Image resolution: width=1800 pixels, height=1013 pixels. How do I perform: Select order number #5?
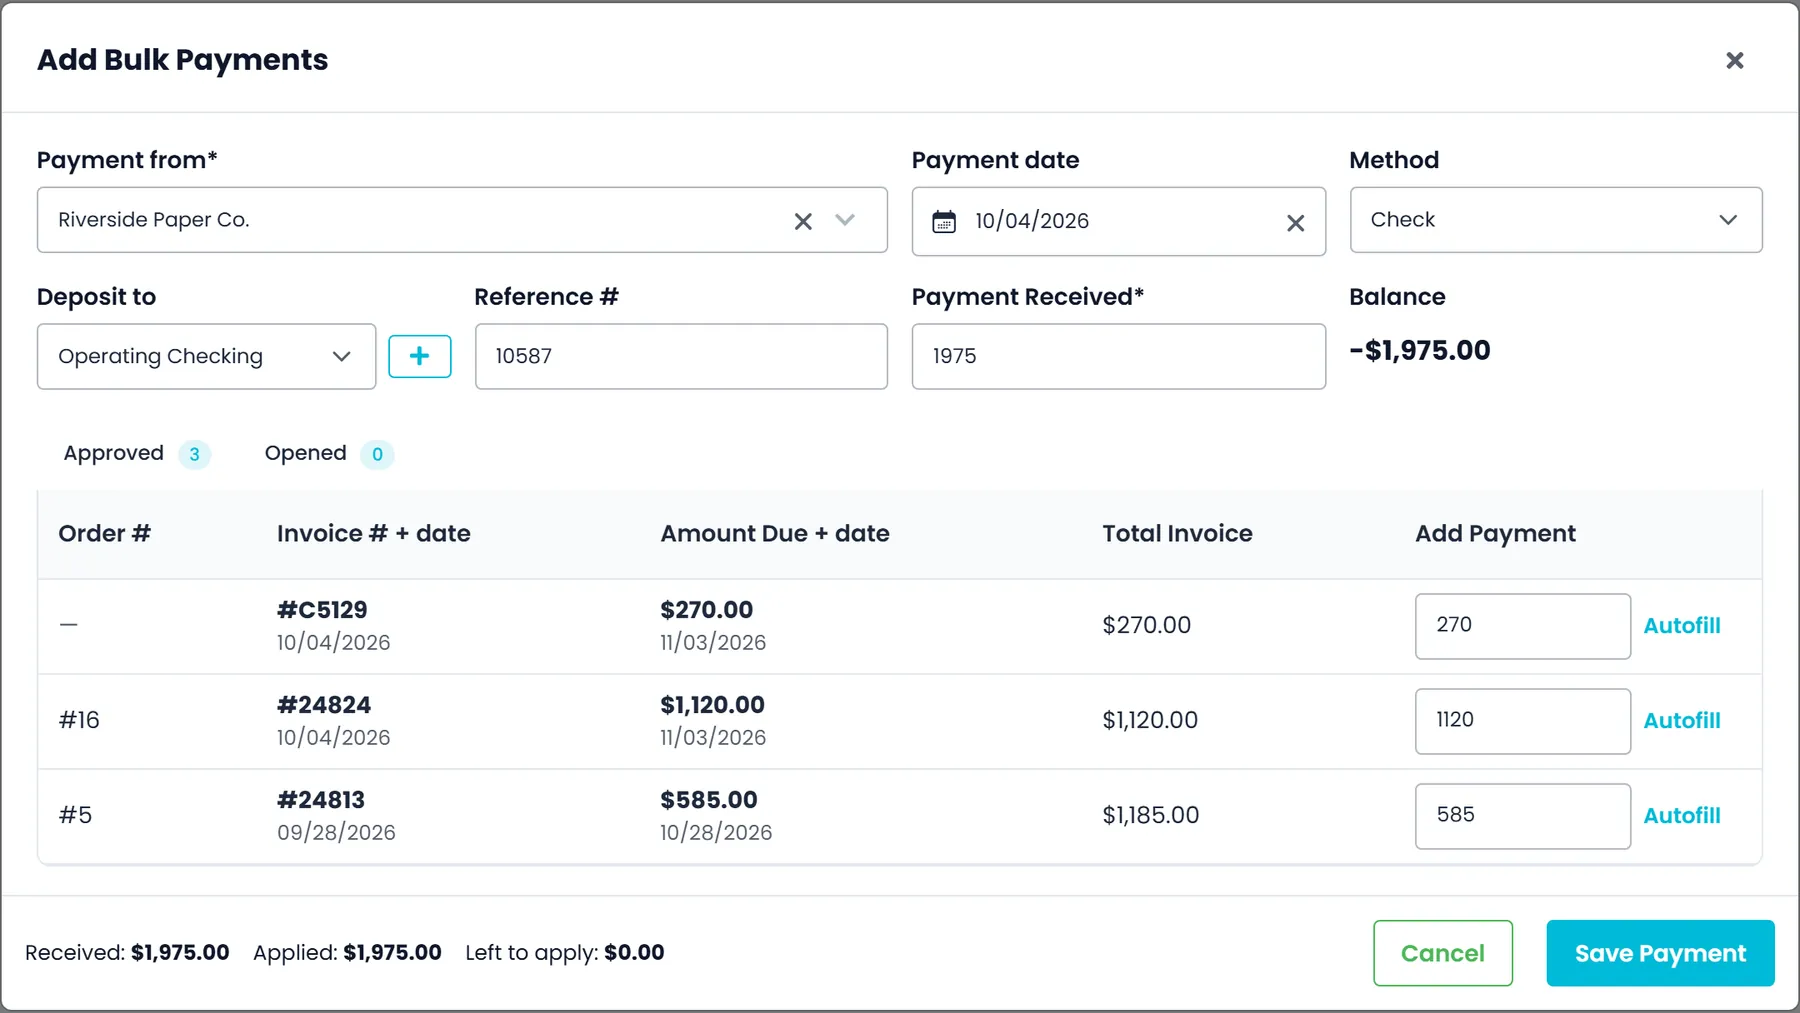75,815
